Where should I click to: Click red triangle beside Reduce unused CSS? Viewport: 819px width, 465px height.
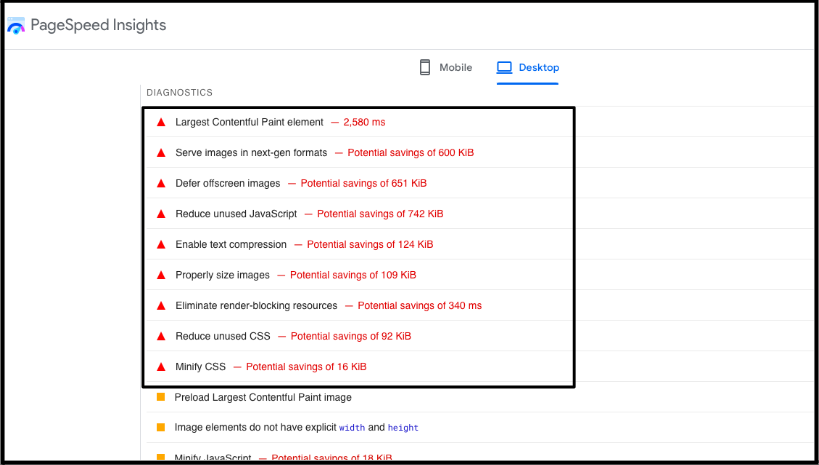161,336
